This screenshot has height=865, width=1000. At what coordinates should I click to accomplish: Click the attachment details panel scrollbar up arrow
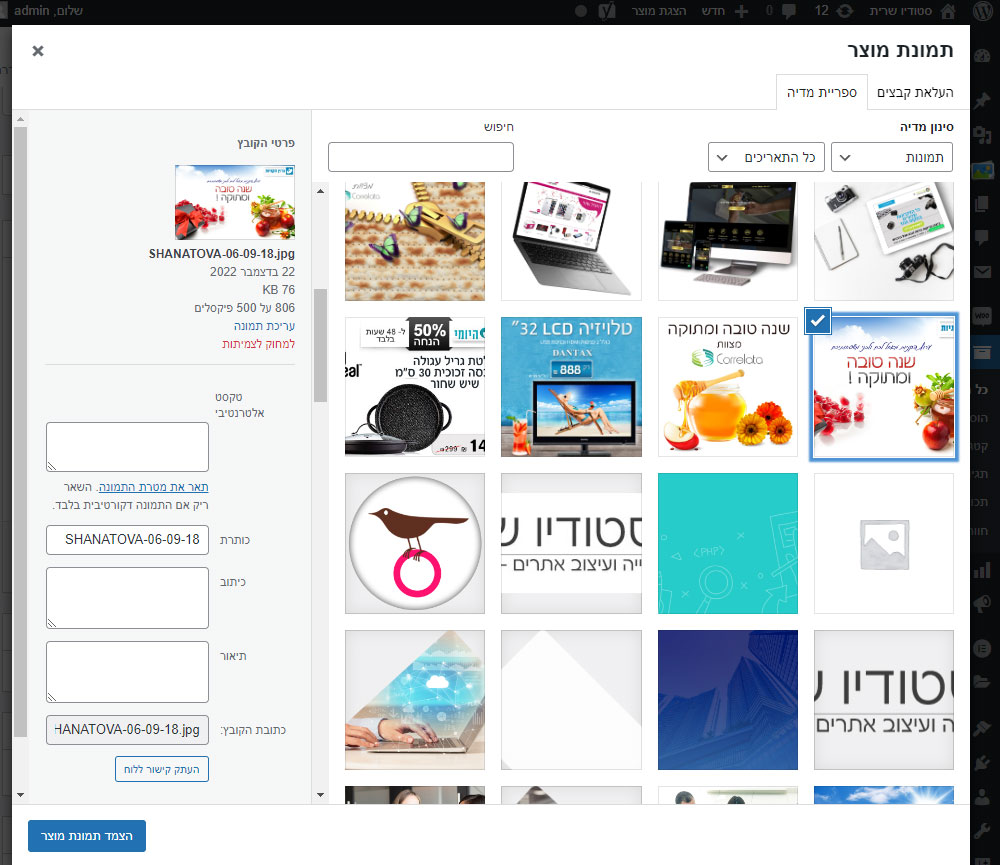20,119
